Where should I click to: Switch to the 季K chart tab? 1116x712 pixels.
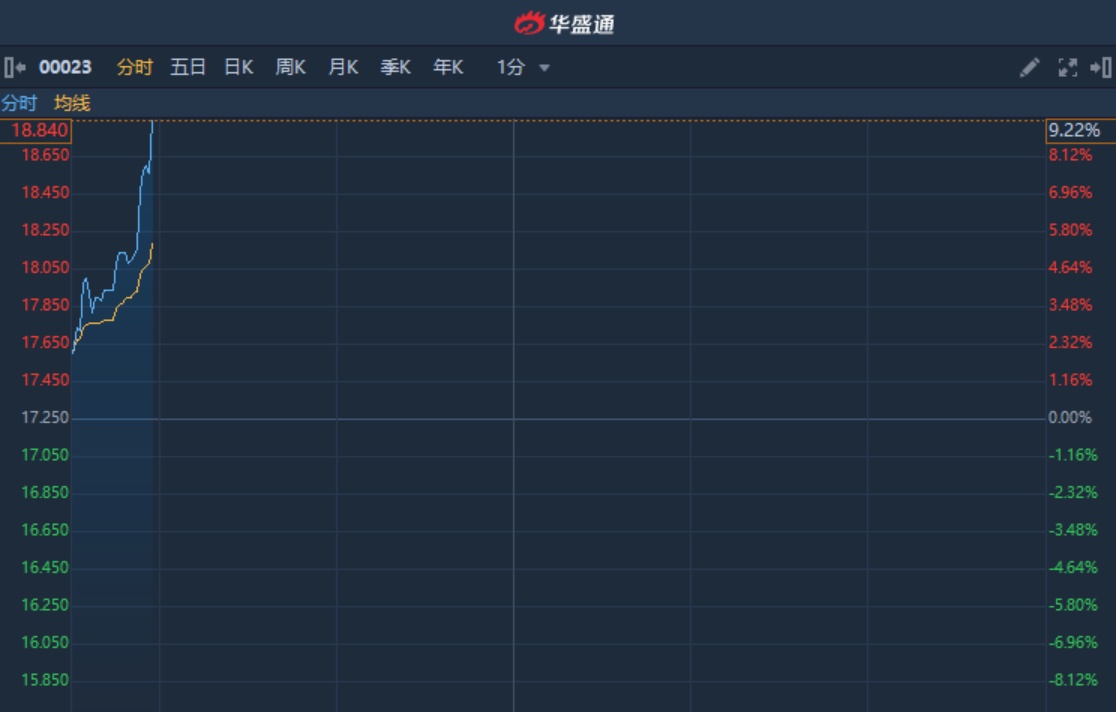click(396, 68)
